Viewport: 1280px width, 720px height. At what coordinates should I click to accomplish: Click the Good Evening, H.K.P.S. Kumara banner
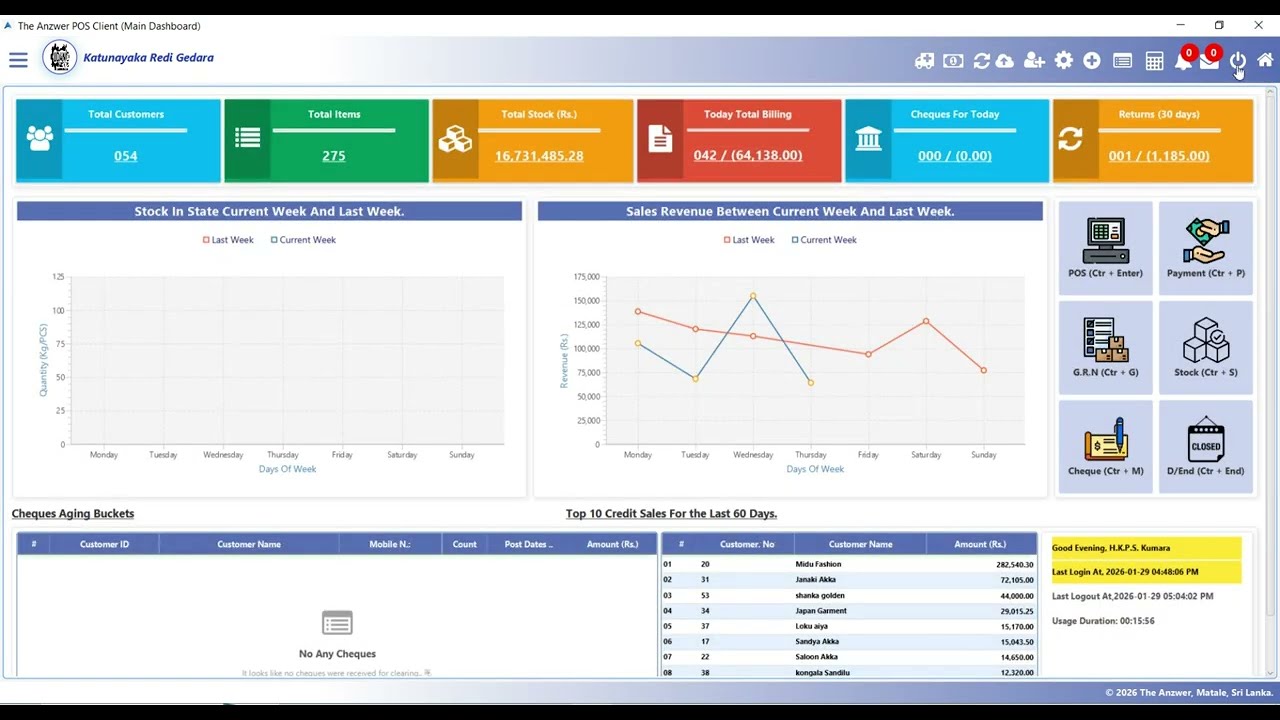(x=1146, y=548)
